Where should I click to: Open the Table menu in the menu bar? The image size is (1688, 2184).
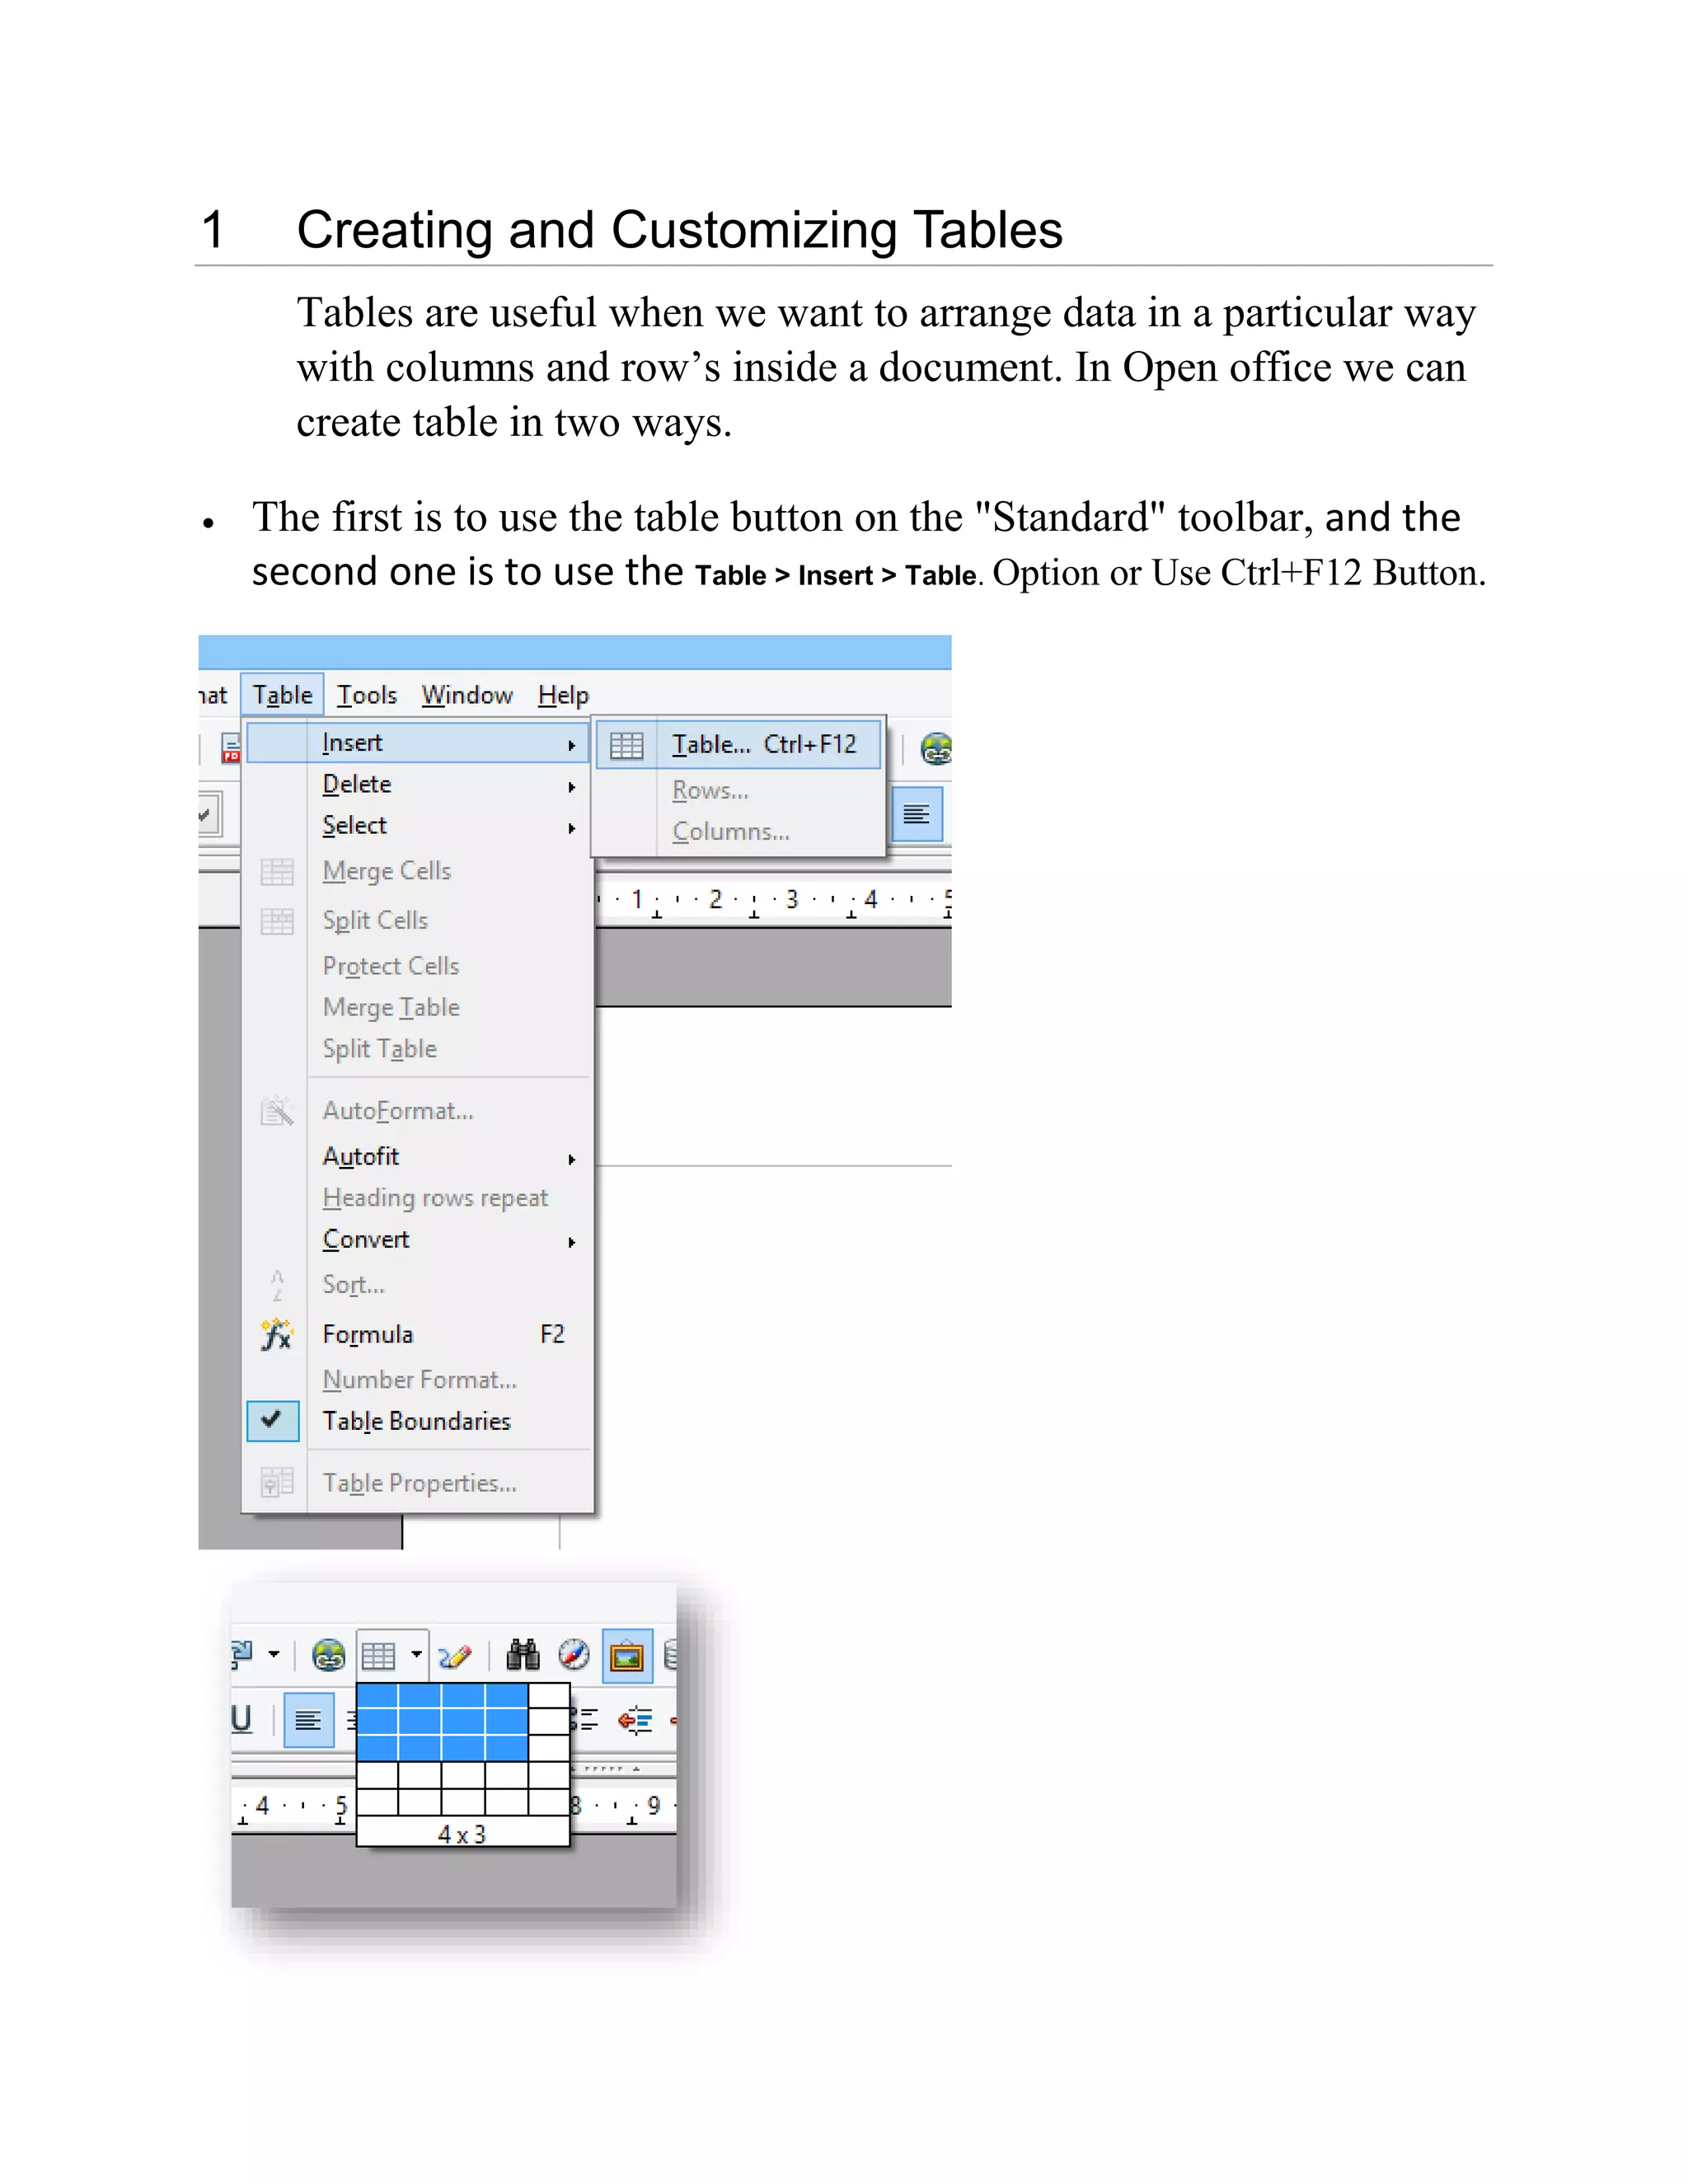tap(282, 695)
